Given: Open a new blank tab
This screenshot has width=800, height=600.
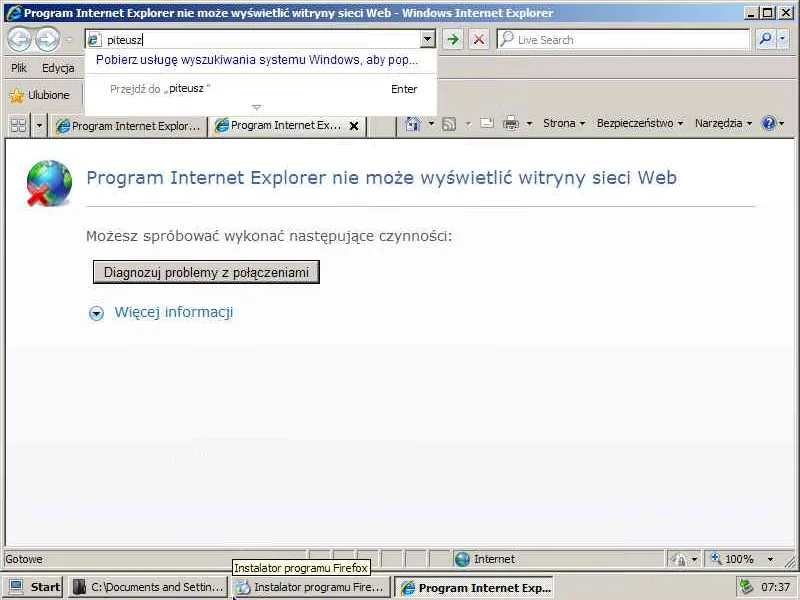Looking at the screenshot, I should [x=381, y=126].
